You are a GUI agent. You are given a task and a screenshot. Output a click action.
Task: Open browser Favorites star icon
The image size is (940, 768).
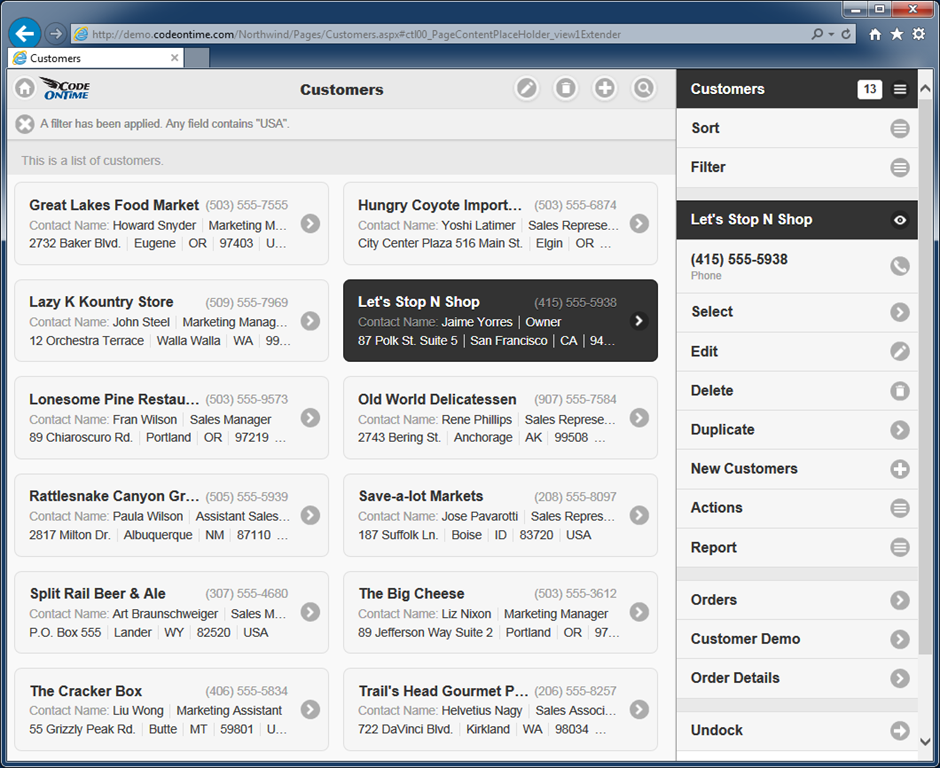(897, 34)
